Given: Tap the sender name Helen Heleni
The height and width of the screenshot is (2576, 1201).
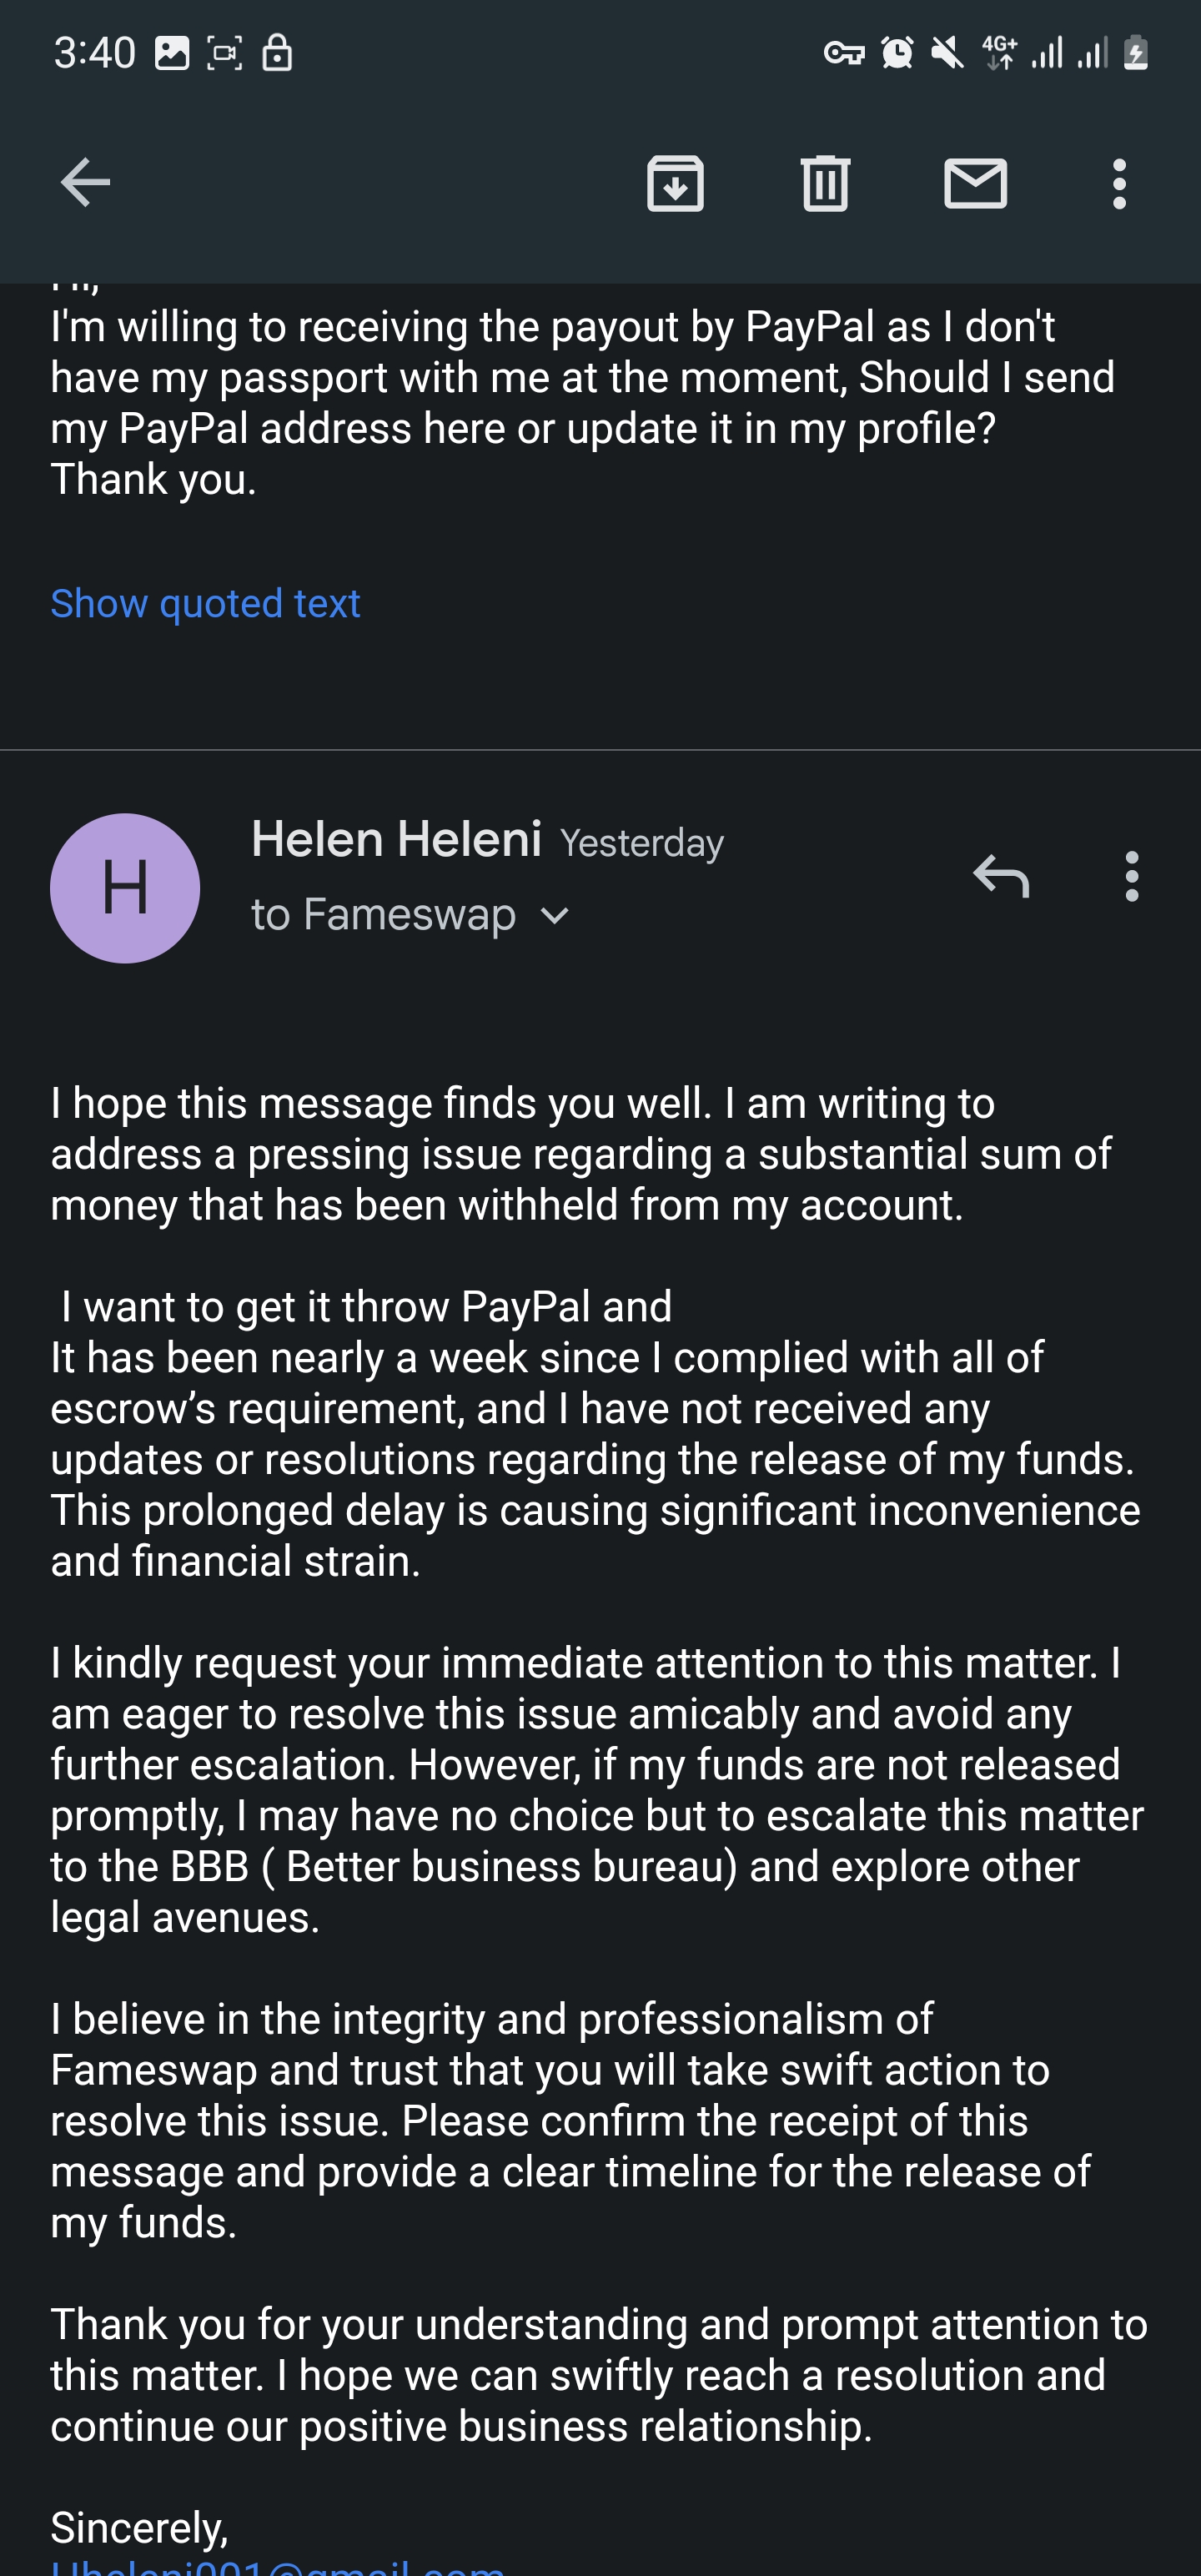Looking at the screenshot, I should [x=396, y=838].
